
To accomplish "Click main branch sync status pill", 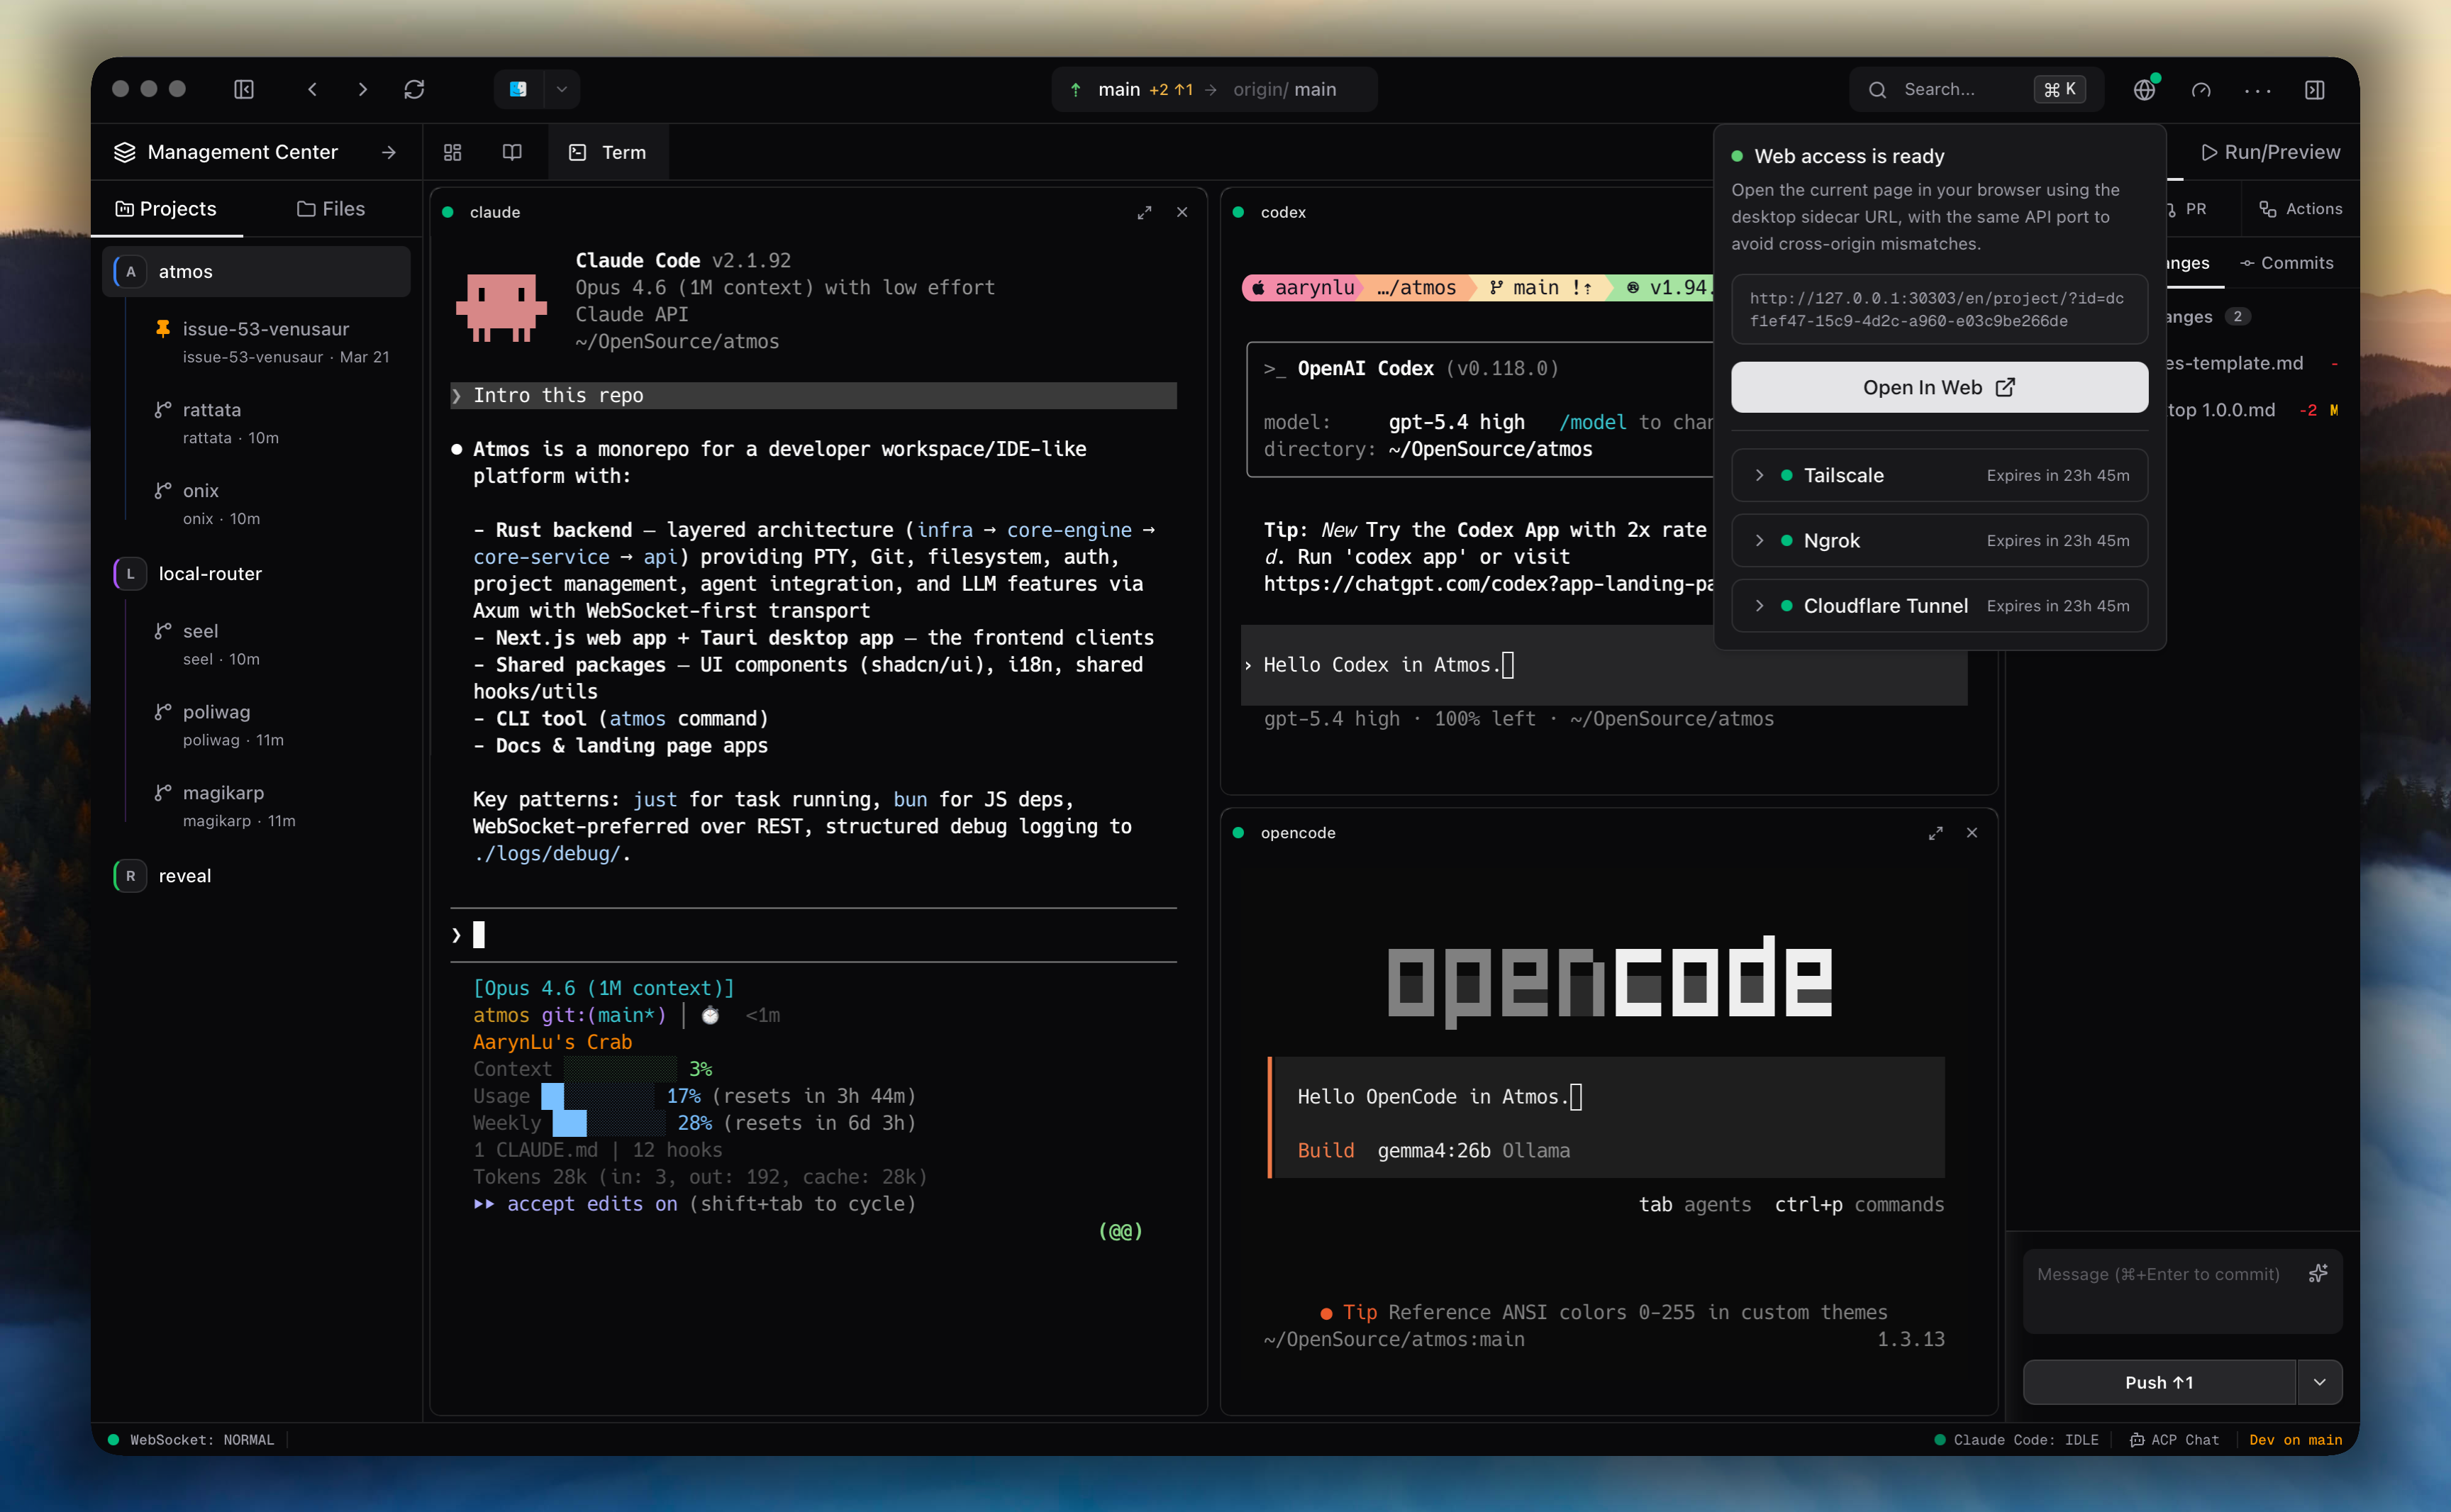I will [1214, 89].
